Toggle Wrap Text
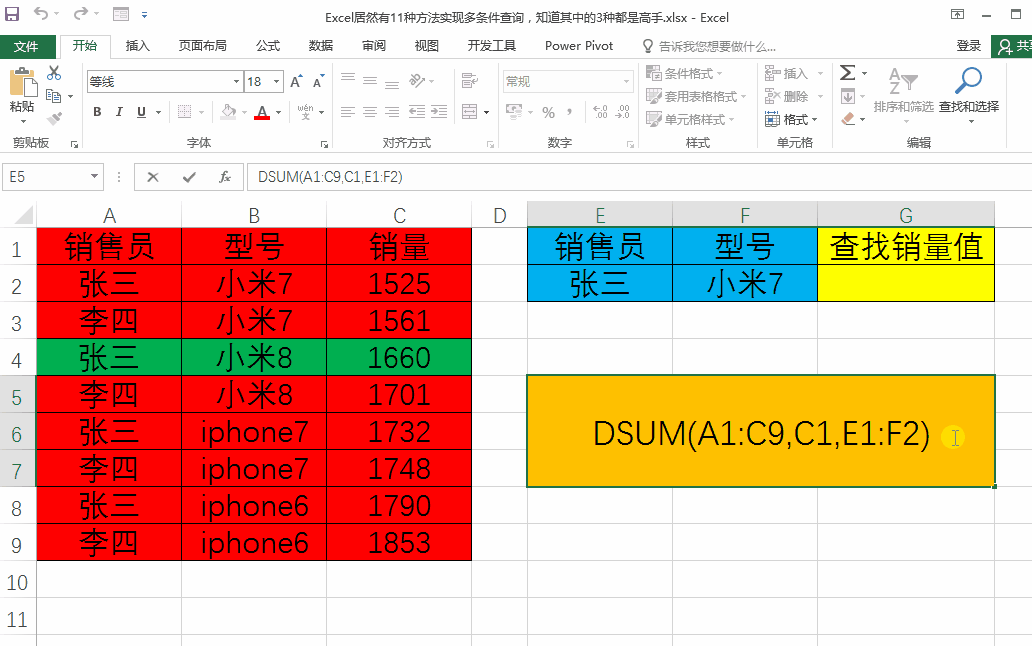 coord(470,80)
